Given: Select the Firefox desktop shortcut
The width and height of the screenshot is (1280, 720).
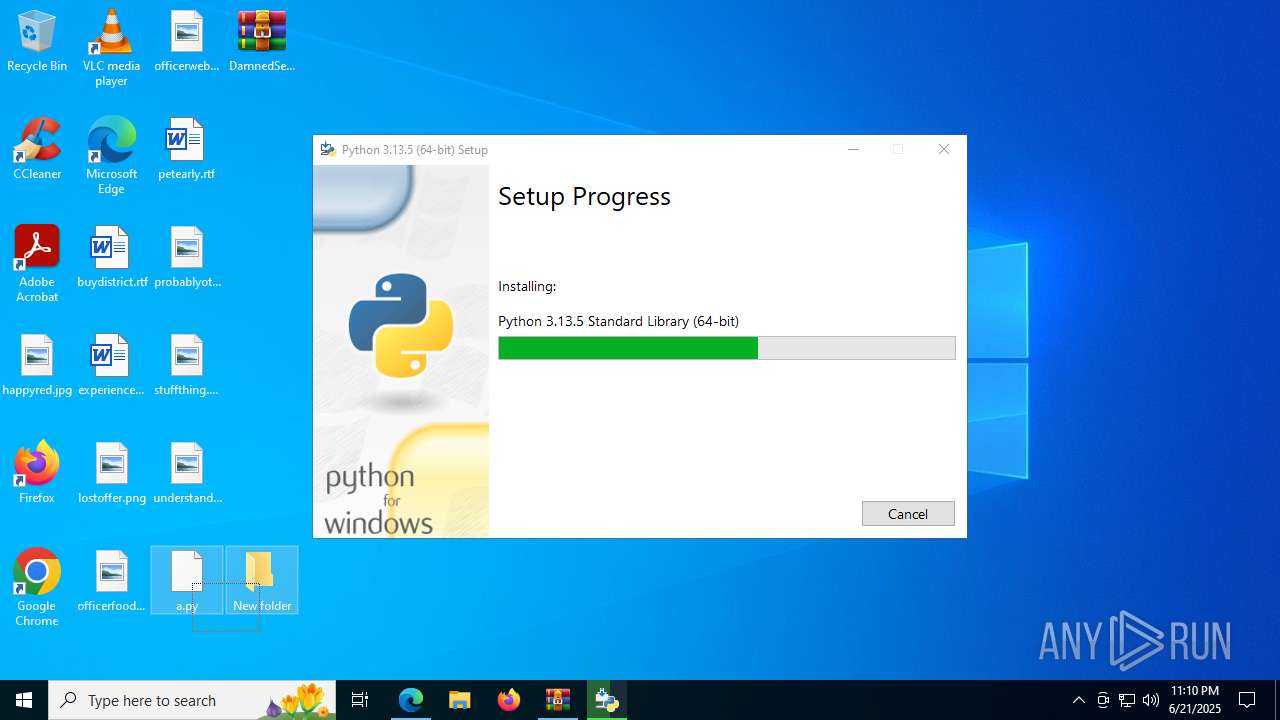Looking at the screenshot, I should [37, 472].
